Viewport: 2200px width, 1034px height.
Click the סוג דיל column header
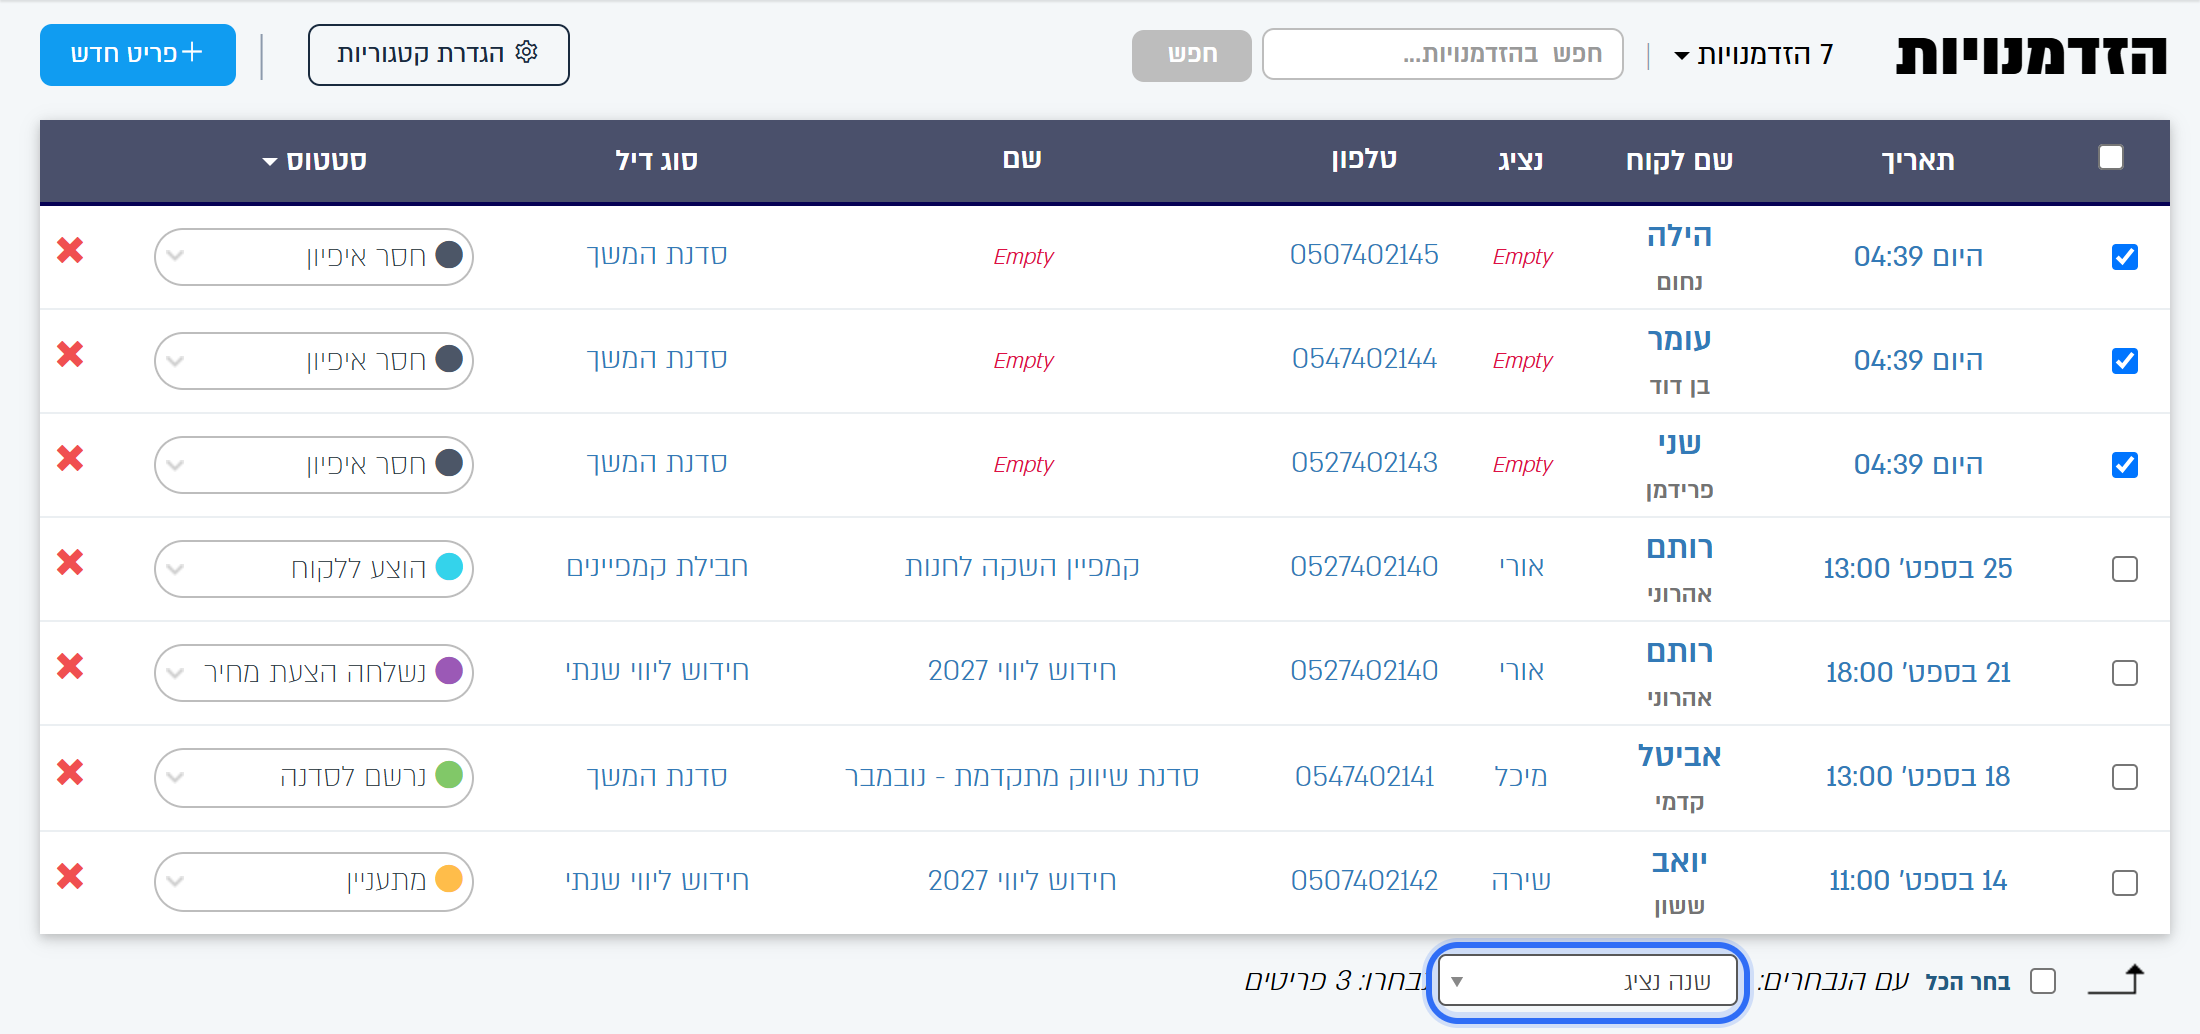click(x=657, y=160)
